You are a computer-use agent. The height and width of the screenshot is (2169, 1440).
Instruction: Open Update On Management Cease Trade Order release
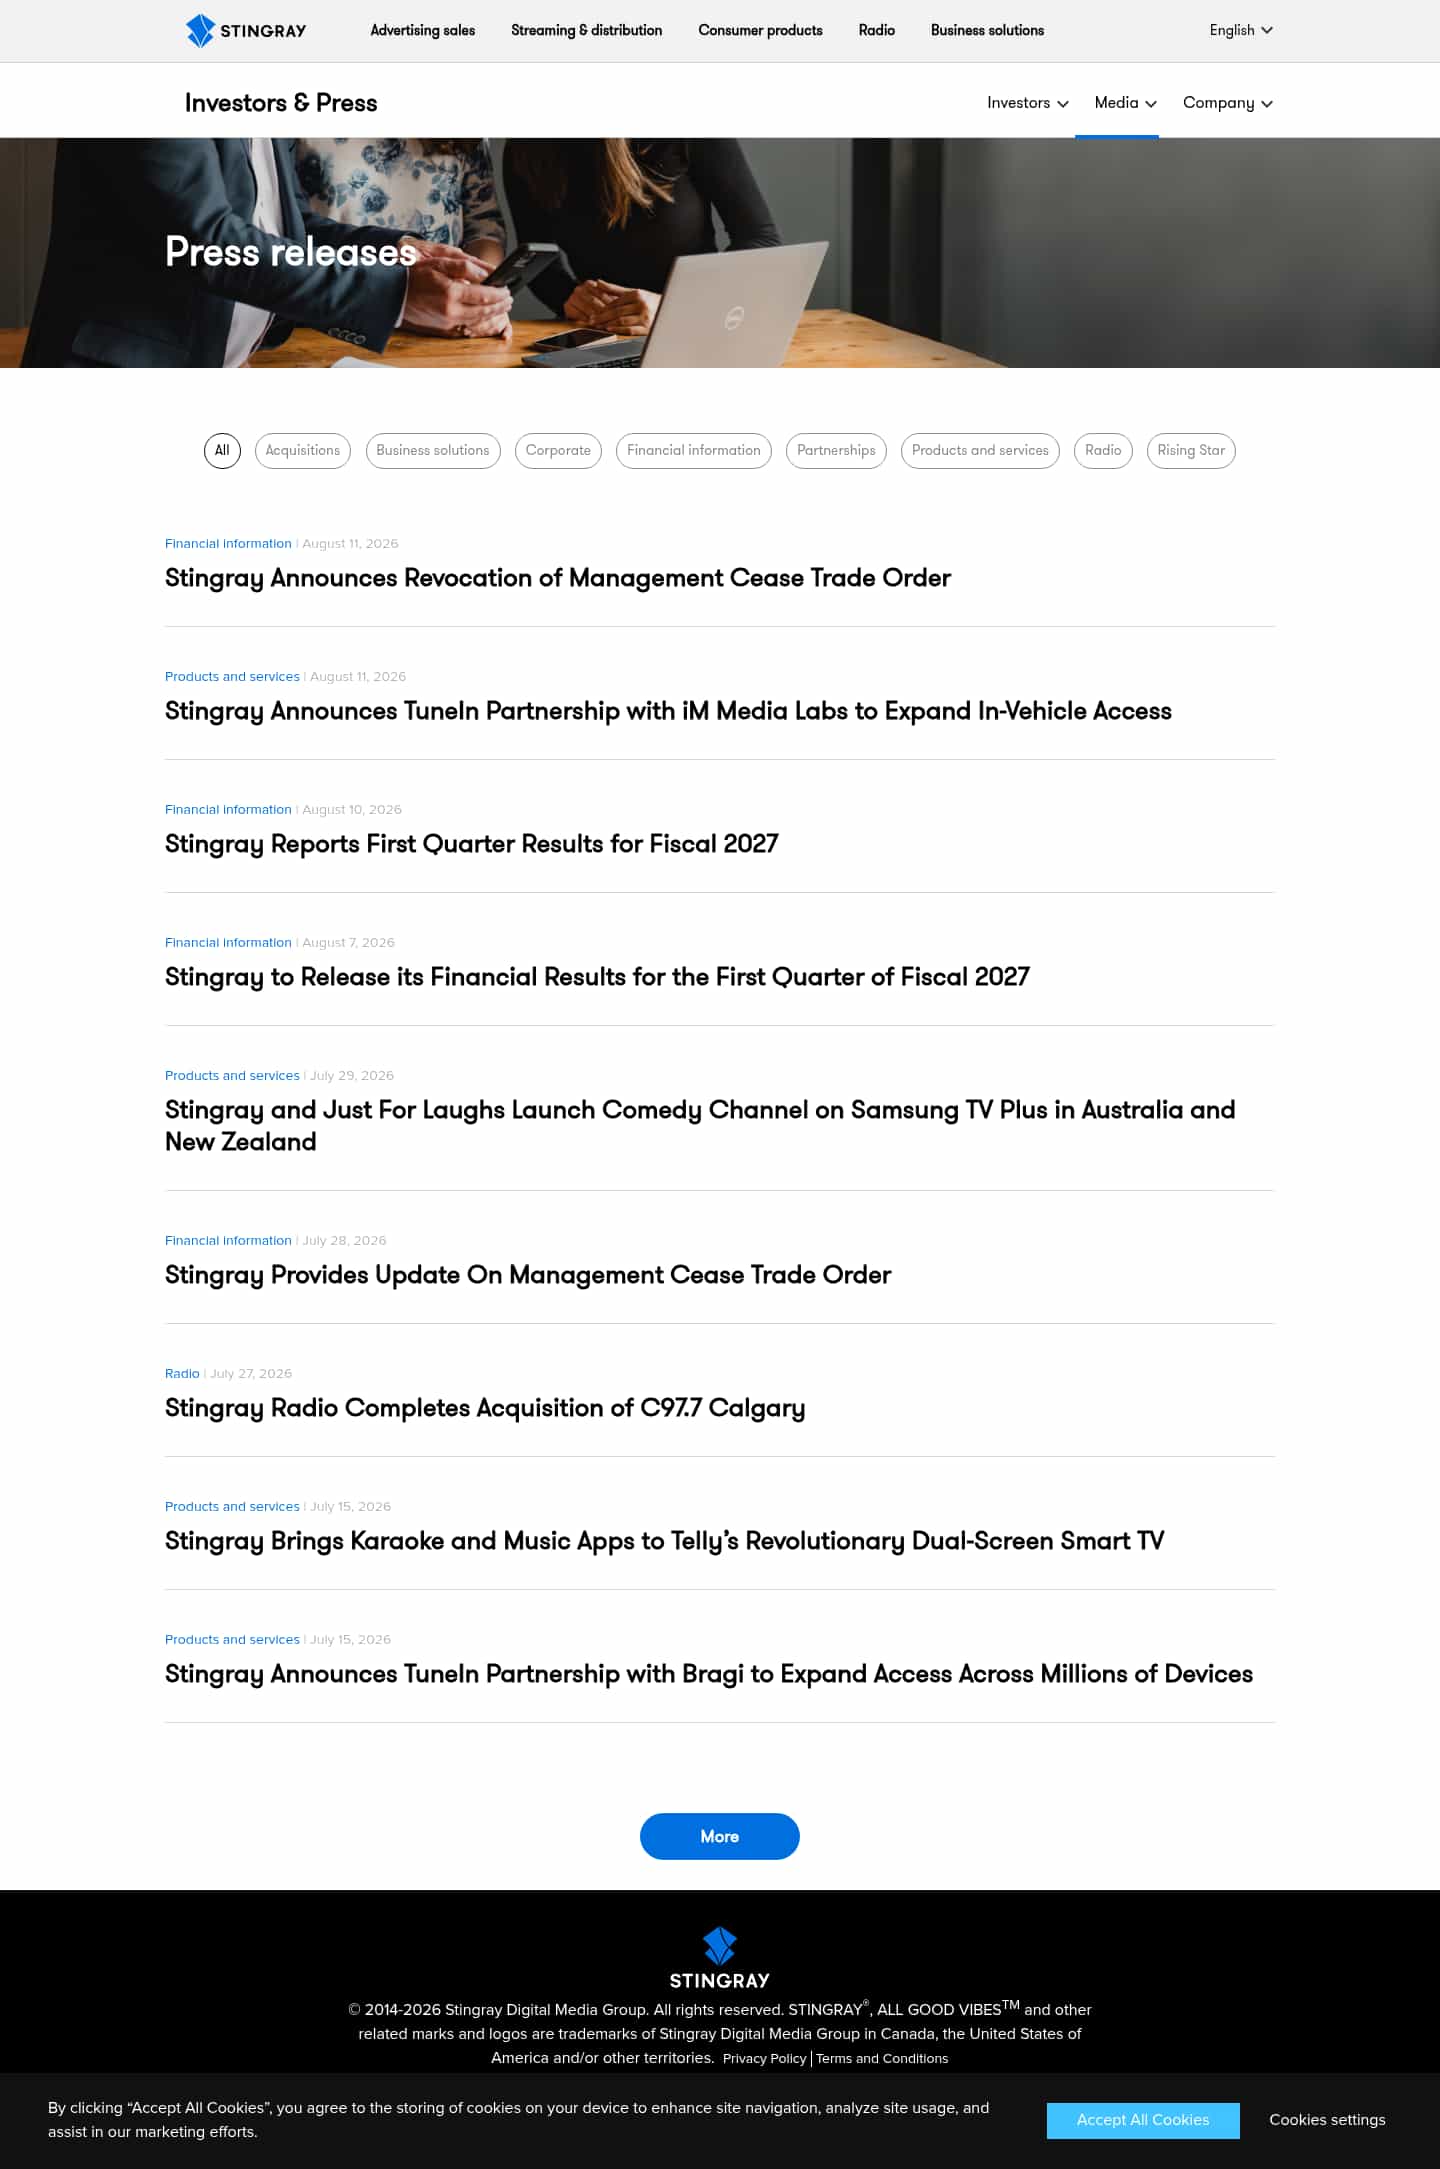pyautogui.click(x=528, y=1275)
